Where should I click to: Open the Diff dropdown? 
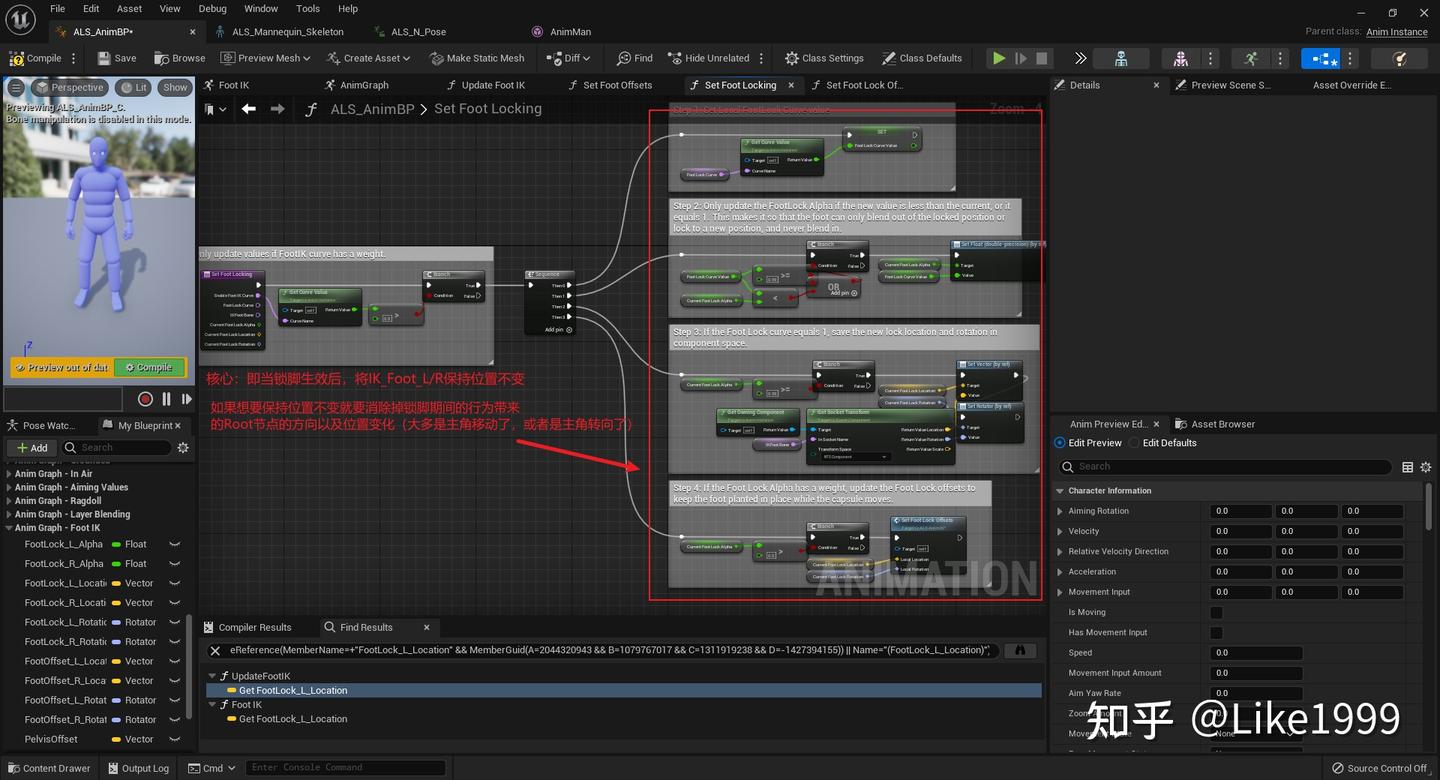click(x=570, y=58)
